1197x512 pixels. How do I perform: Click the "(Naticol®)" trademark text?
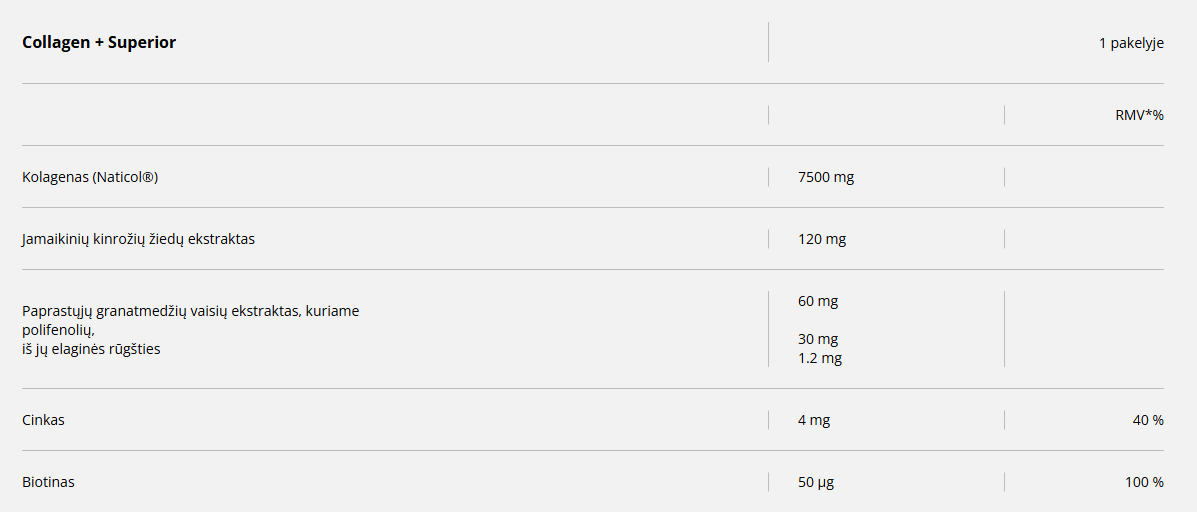125,177
